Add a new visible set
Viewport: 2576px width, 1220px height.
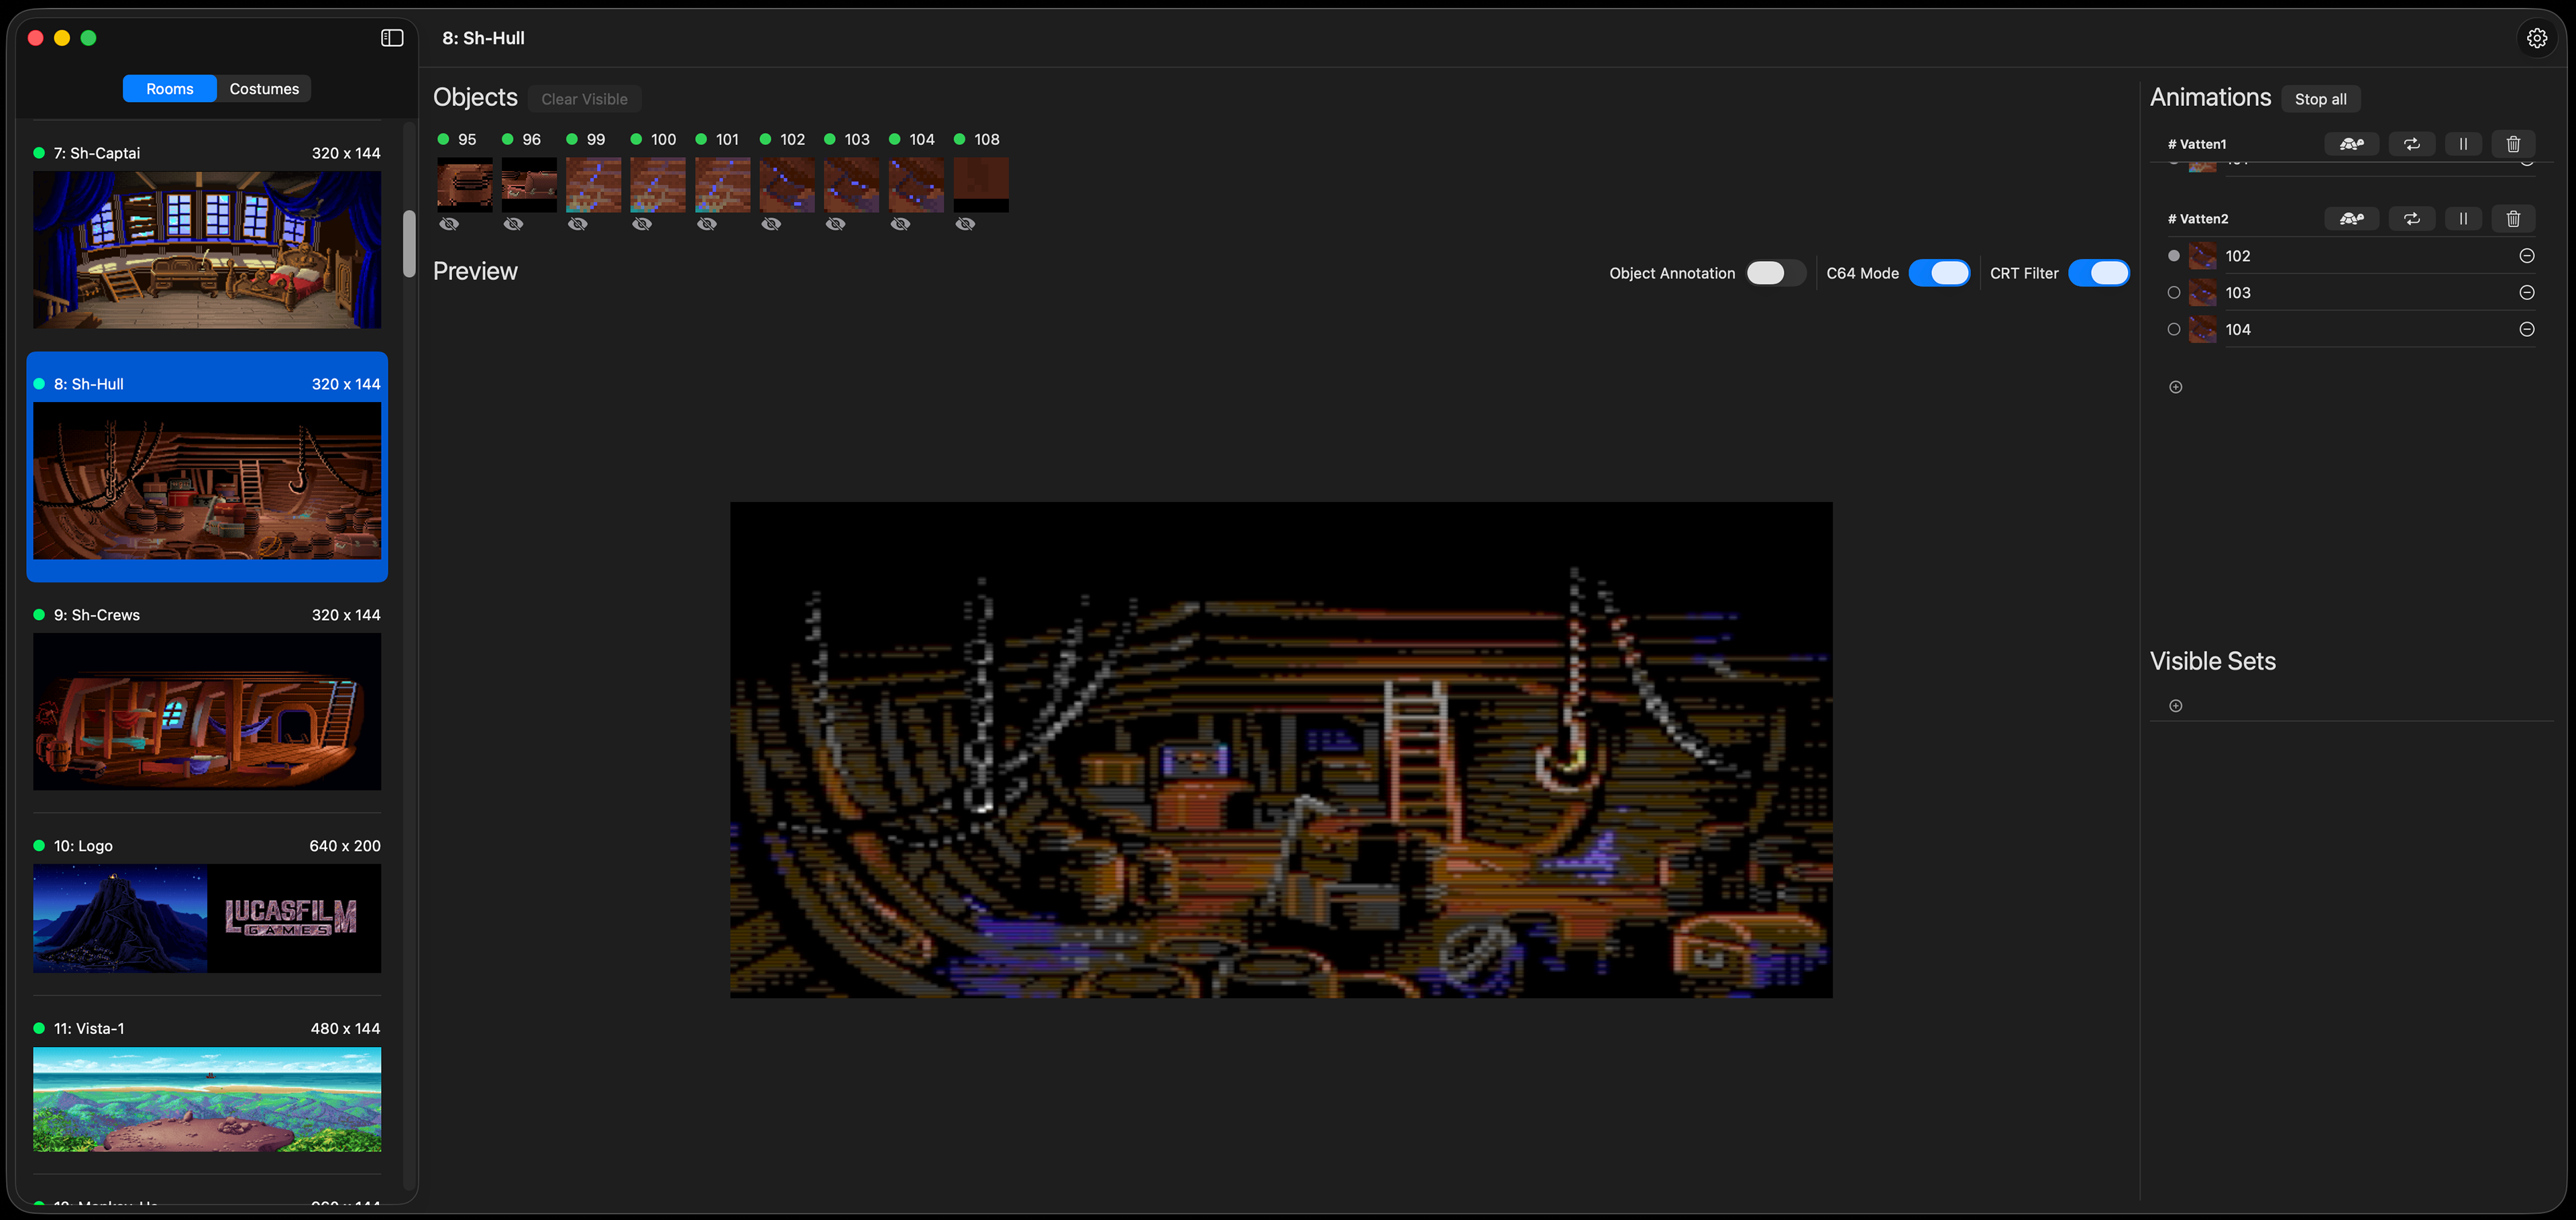(2175, 706)
